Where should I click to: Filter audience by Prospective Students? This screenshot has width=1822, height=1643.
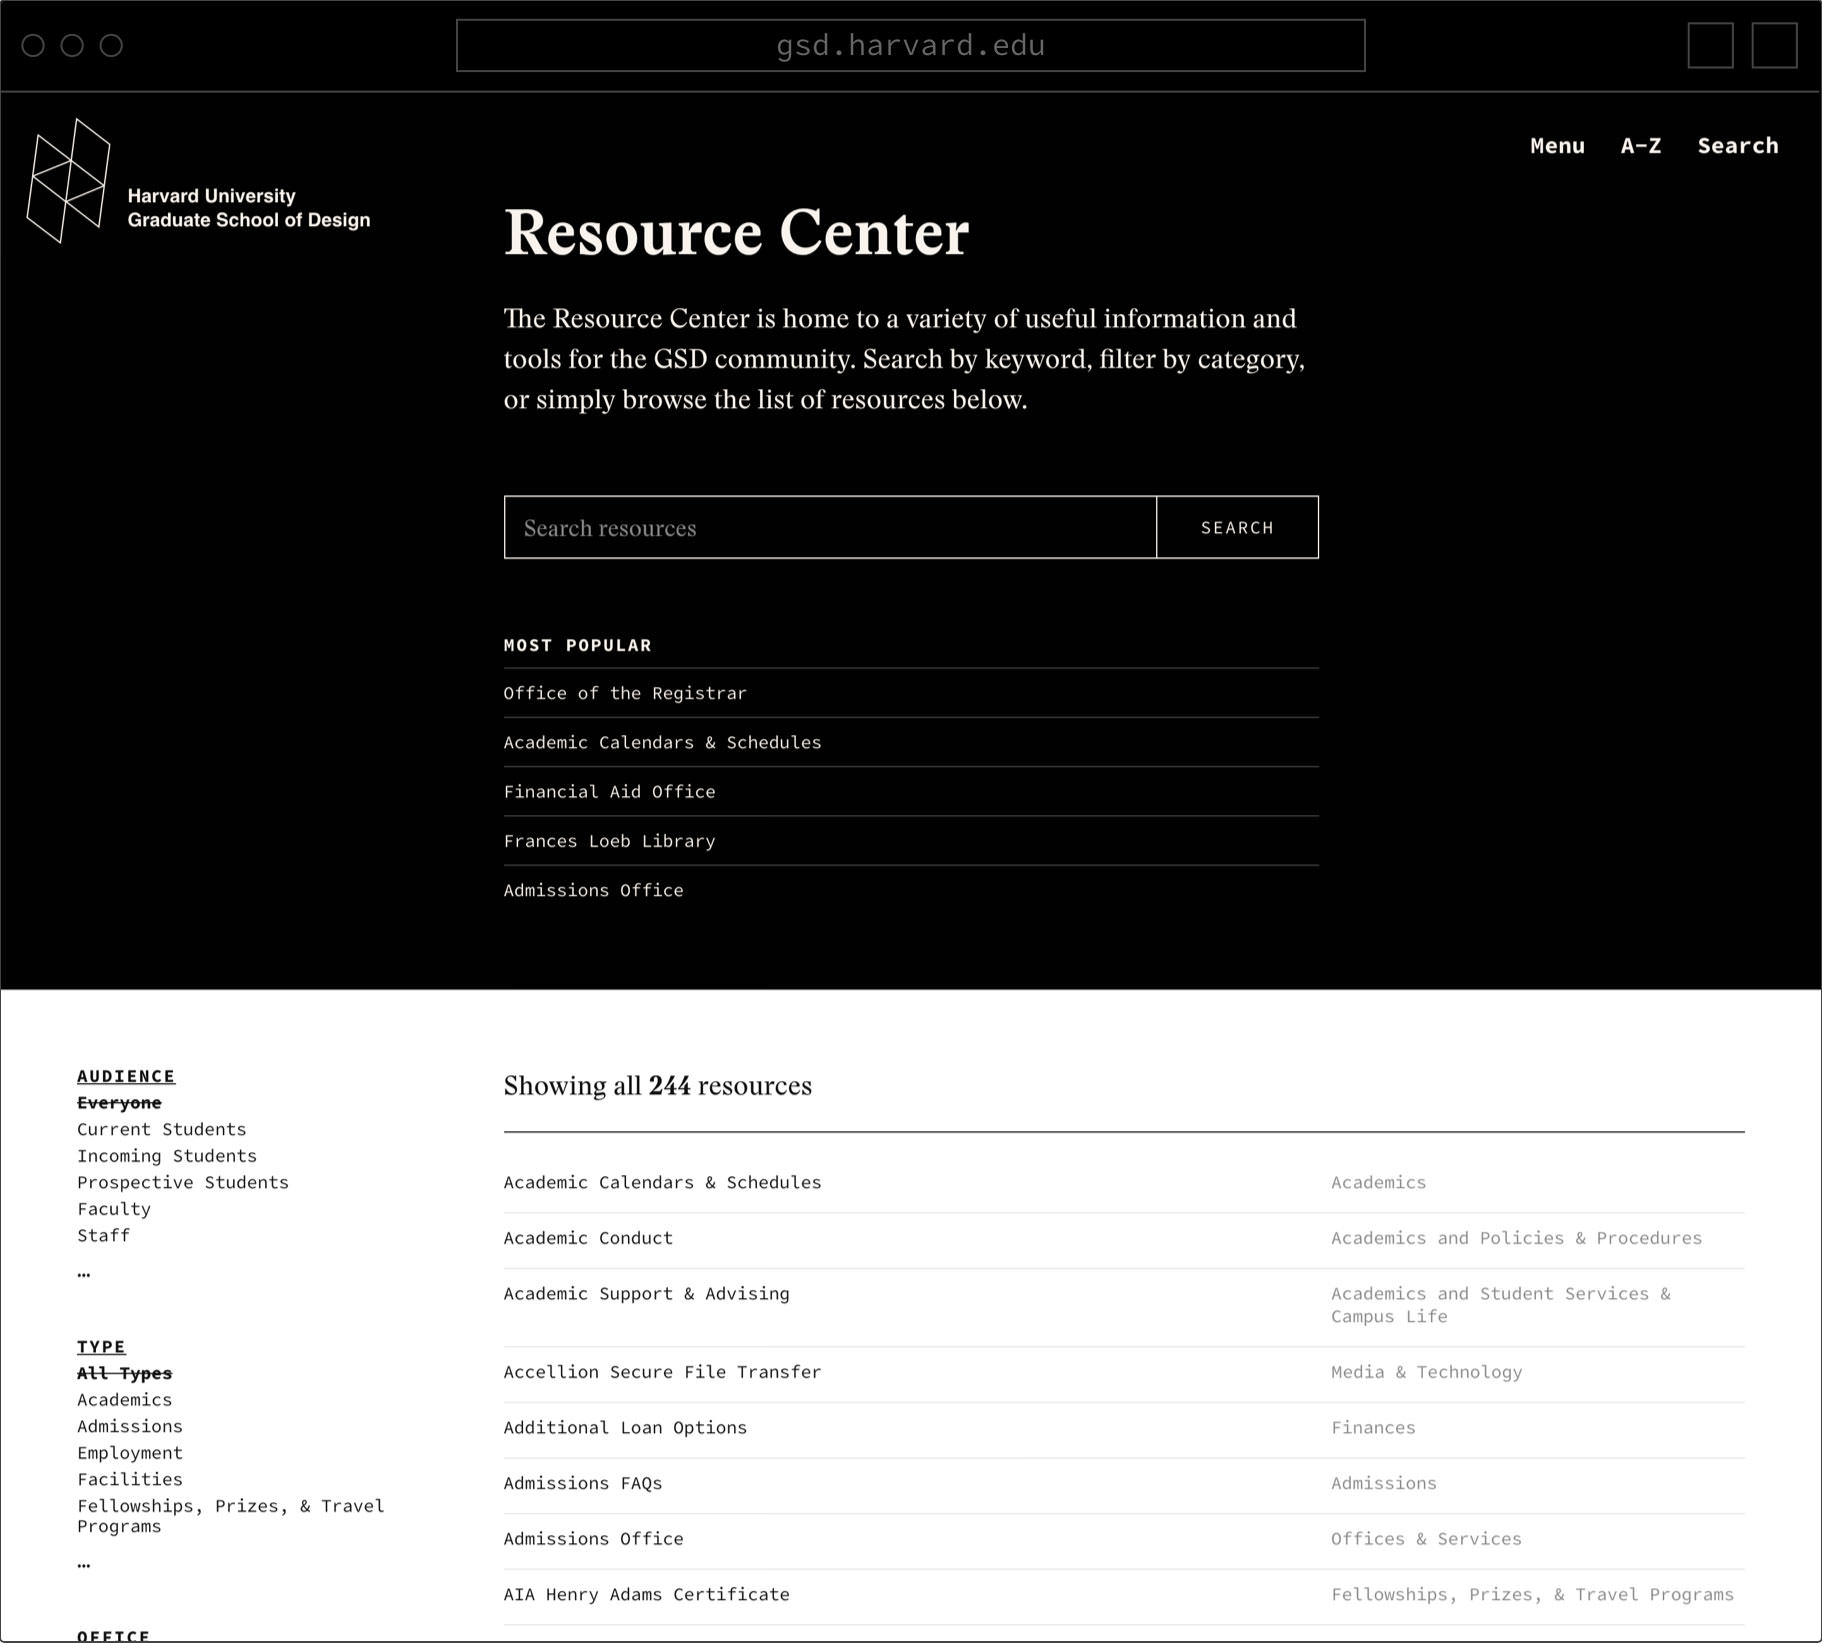[x=183, y=1182]
